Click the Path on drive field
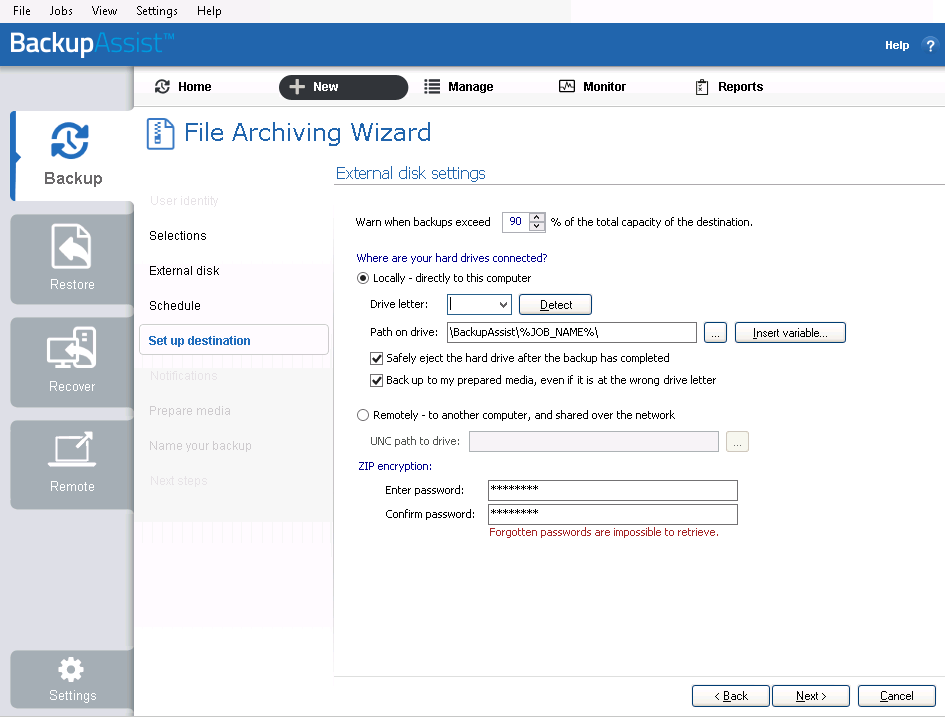This screenshot has height=717, width=945. (x=571, y=333)
